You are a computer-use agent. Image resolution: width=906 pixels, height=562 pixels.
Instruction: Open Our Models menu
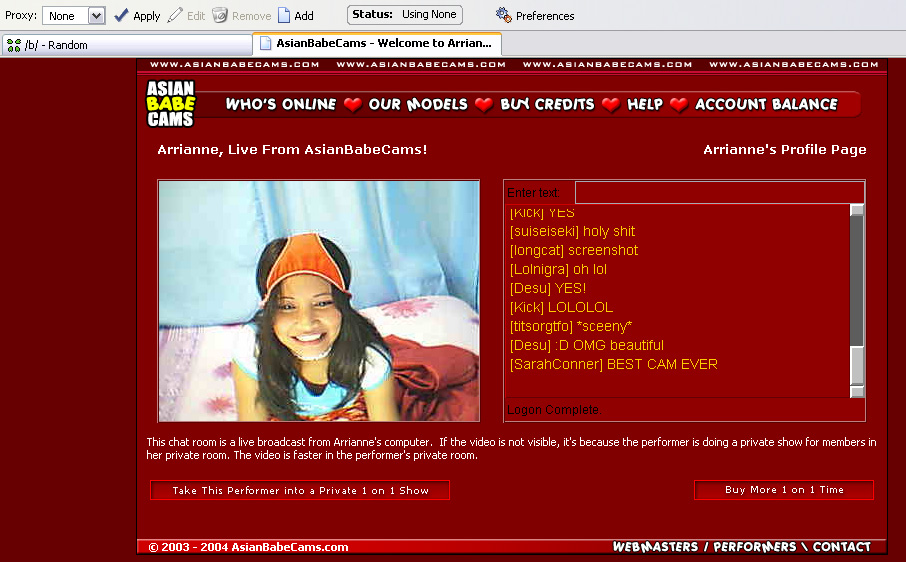(x=418, y=105)
